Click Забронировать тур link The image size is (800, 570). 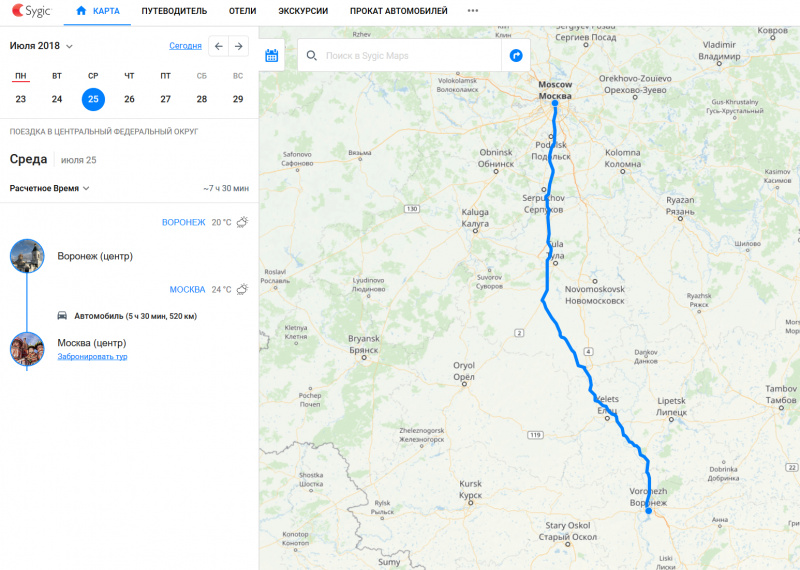point(92,356)
